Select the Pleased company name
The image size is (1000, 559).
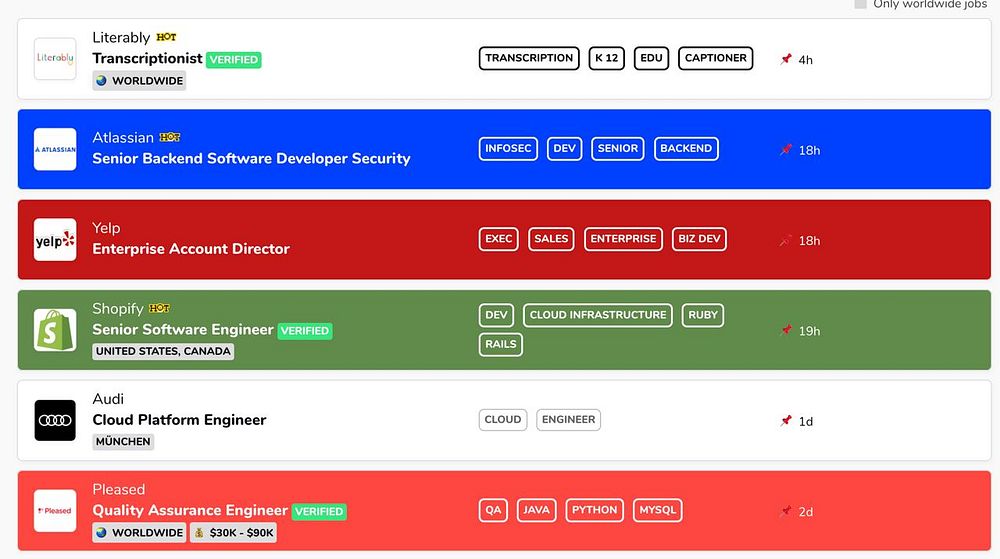119,490
